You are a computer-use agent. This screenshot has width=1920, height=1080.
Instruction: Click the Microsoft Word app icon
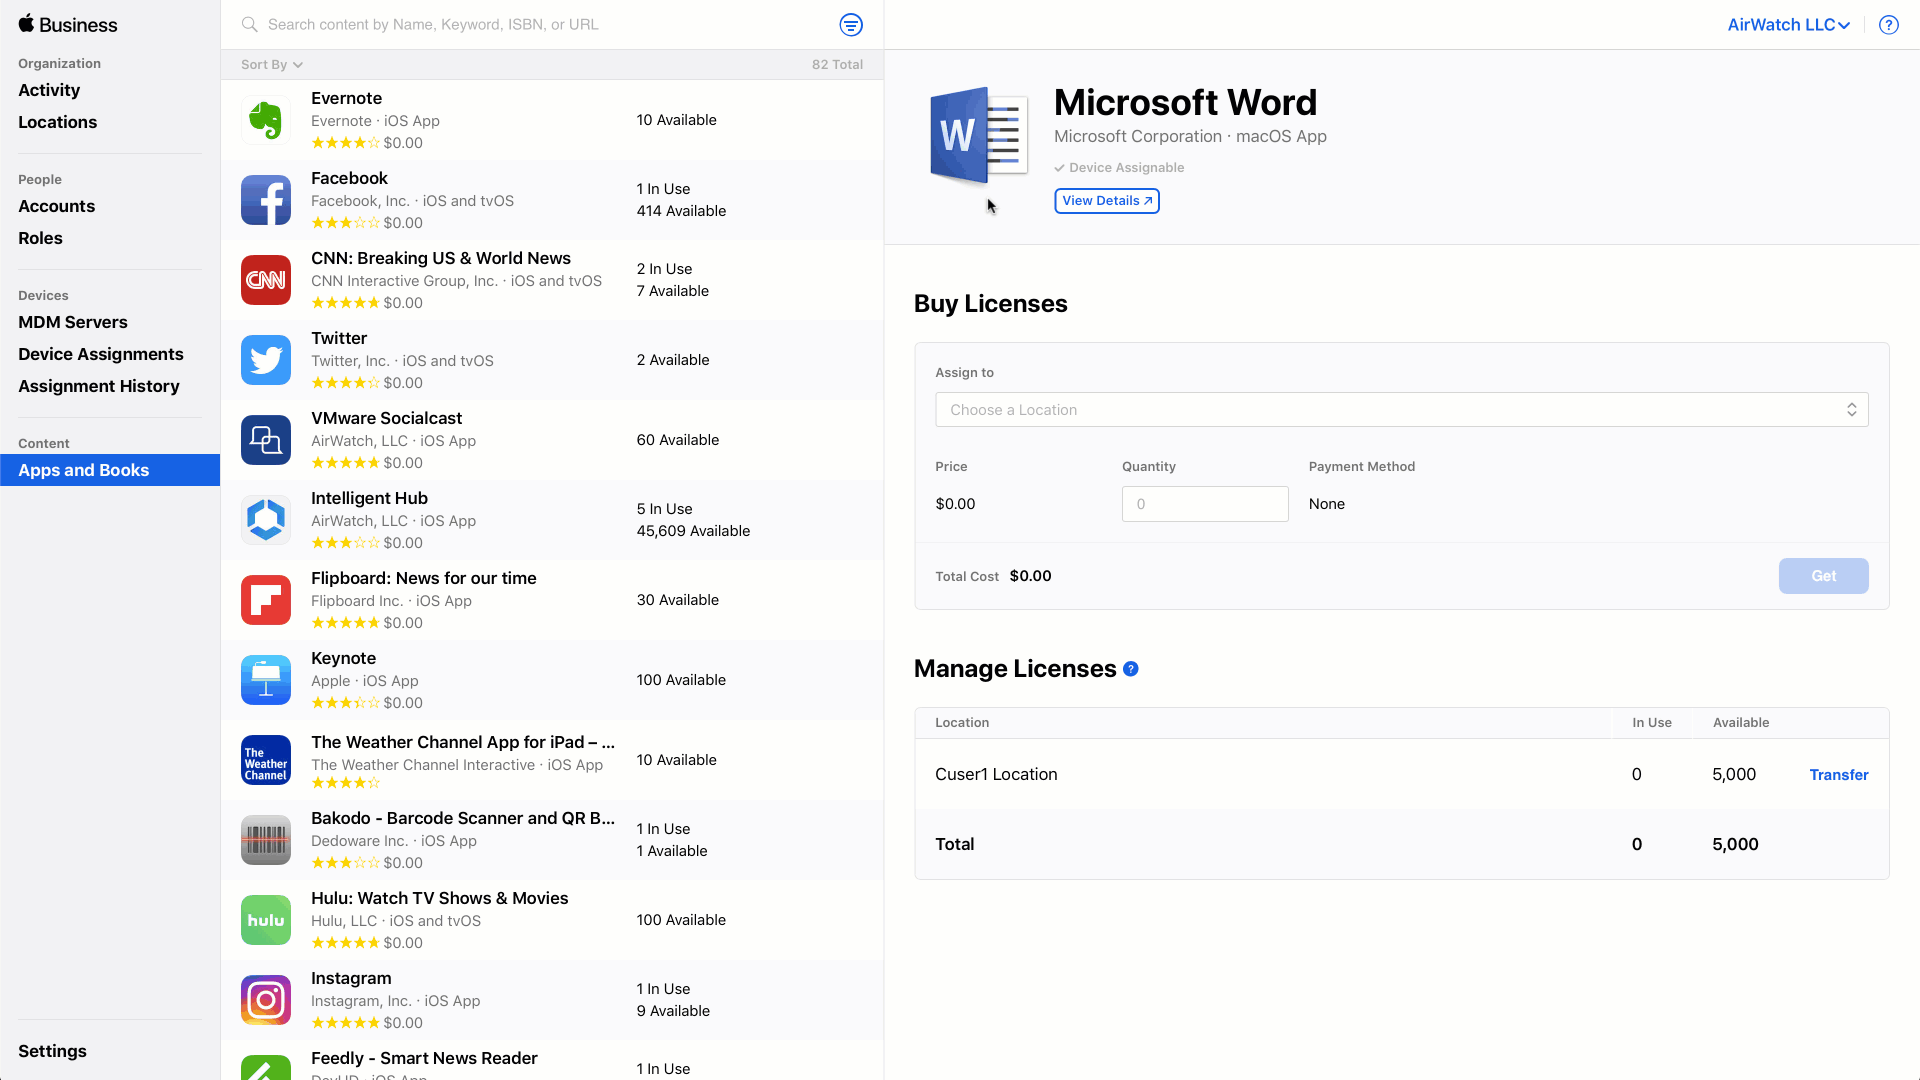(978, 136)
